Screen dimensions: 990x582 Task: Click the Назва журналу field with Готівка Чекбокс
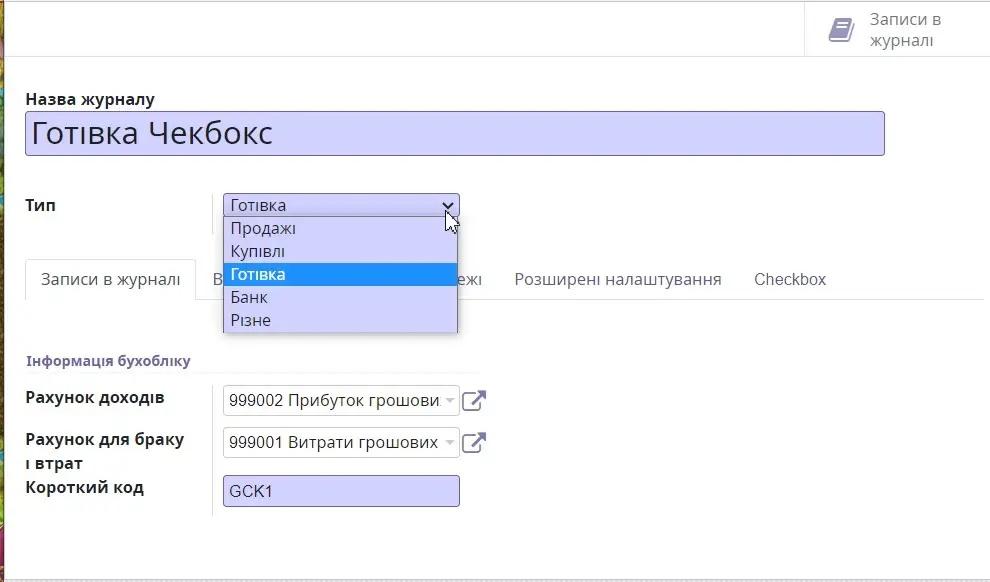[454, 133]
